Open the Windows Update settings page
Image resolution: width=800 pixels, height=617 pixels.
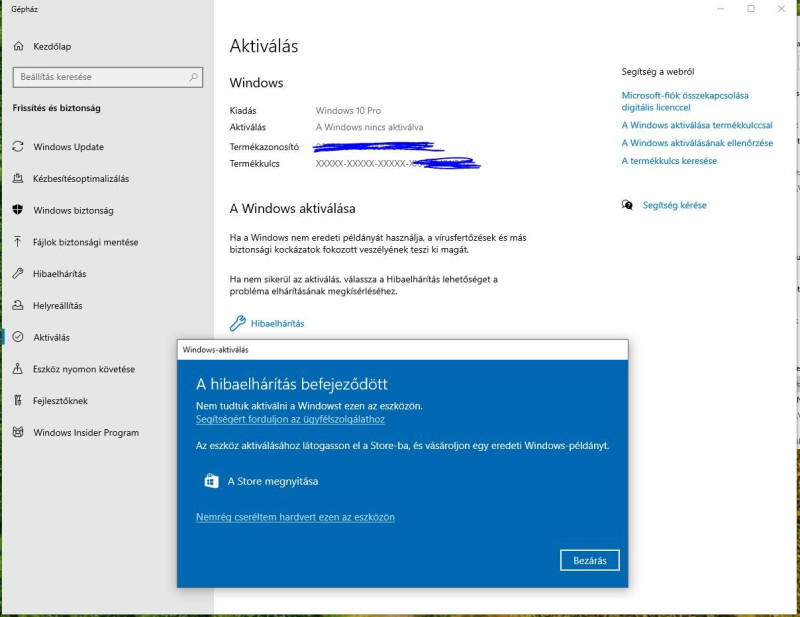pos(68,147)
